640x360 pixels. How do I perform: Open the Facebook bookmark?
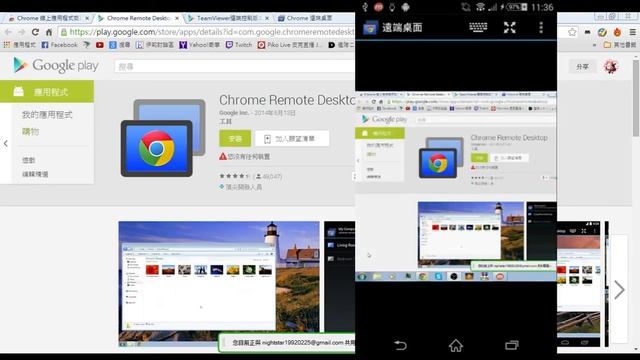[60, 45]
